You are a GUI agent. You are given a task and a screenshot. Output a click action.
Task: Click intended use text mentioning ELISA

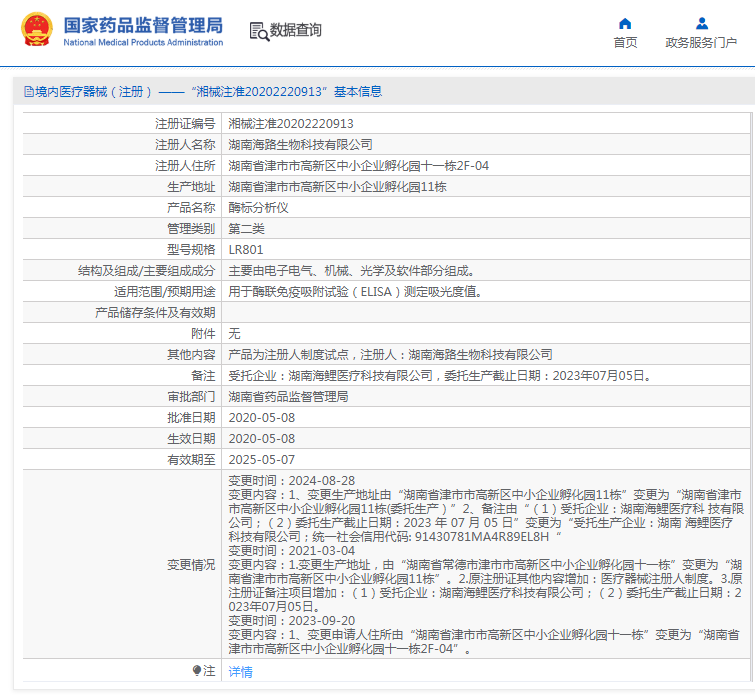(356, 292)
